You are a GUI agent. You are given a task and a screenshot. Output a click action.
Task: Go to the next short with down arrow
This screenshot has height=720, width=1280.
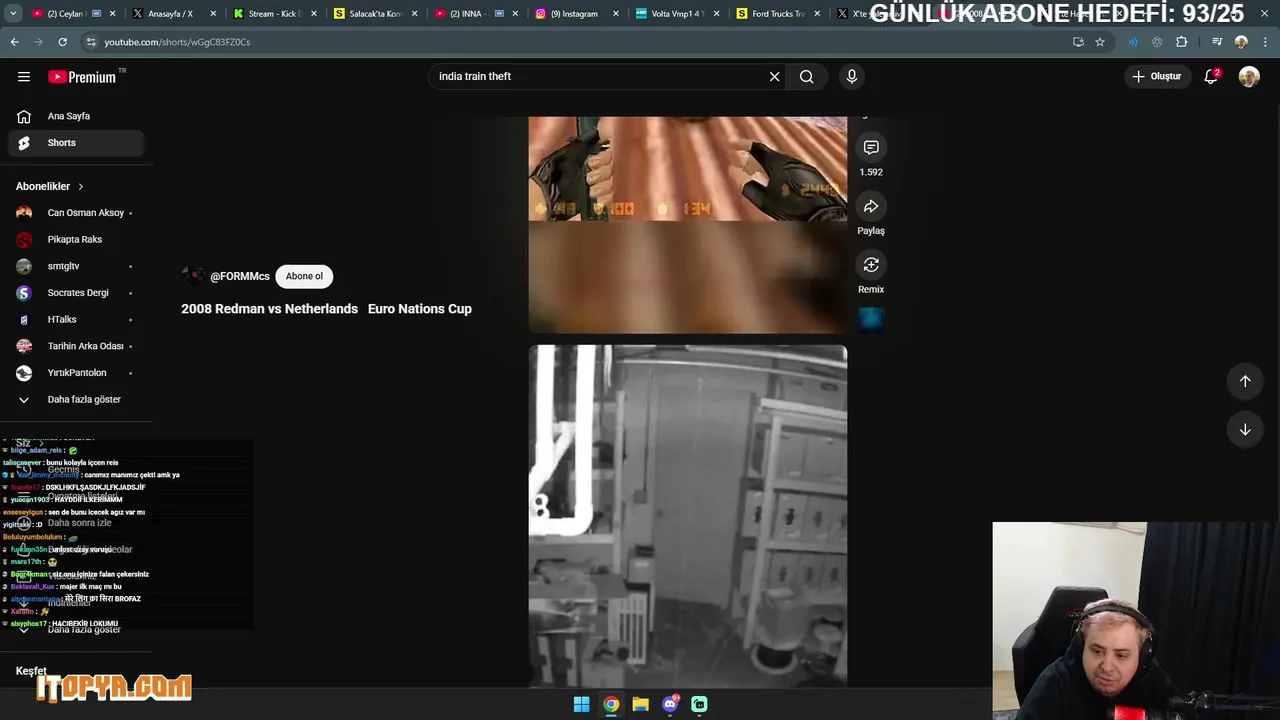1245,430
